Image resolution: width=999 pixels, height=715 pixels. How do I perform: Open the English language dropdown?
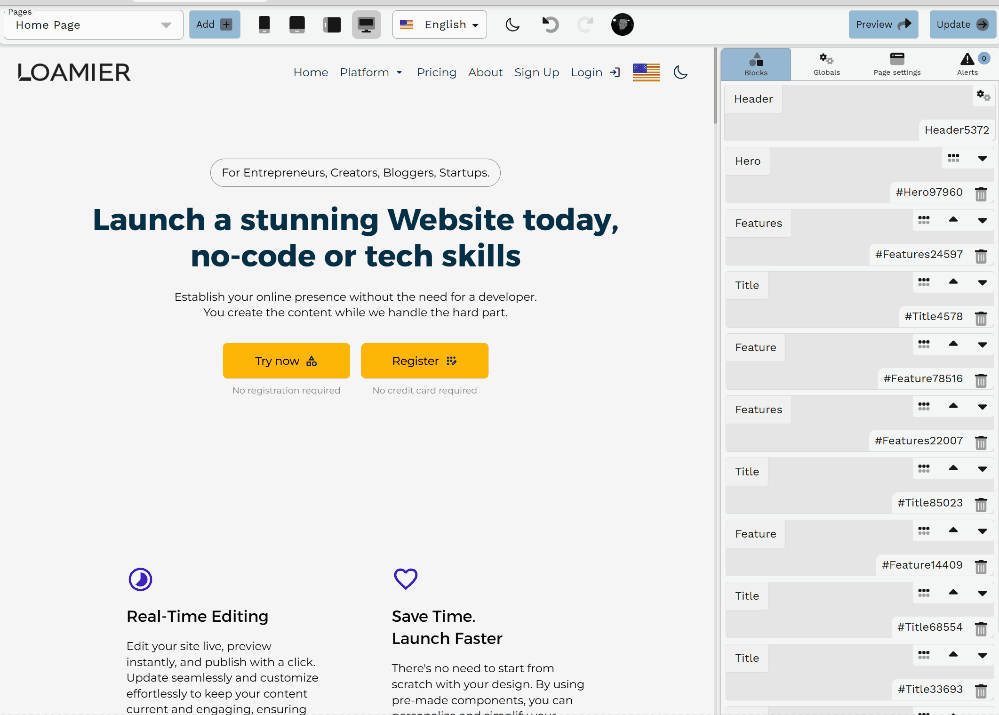(x=440, y=25)
